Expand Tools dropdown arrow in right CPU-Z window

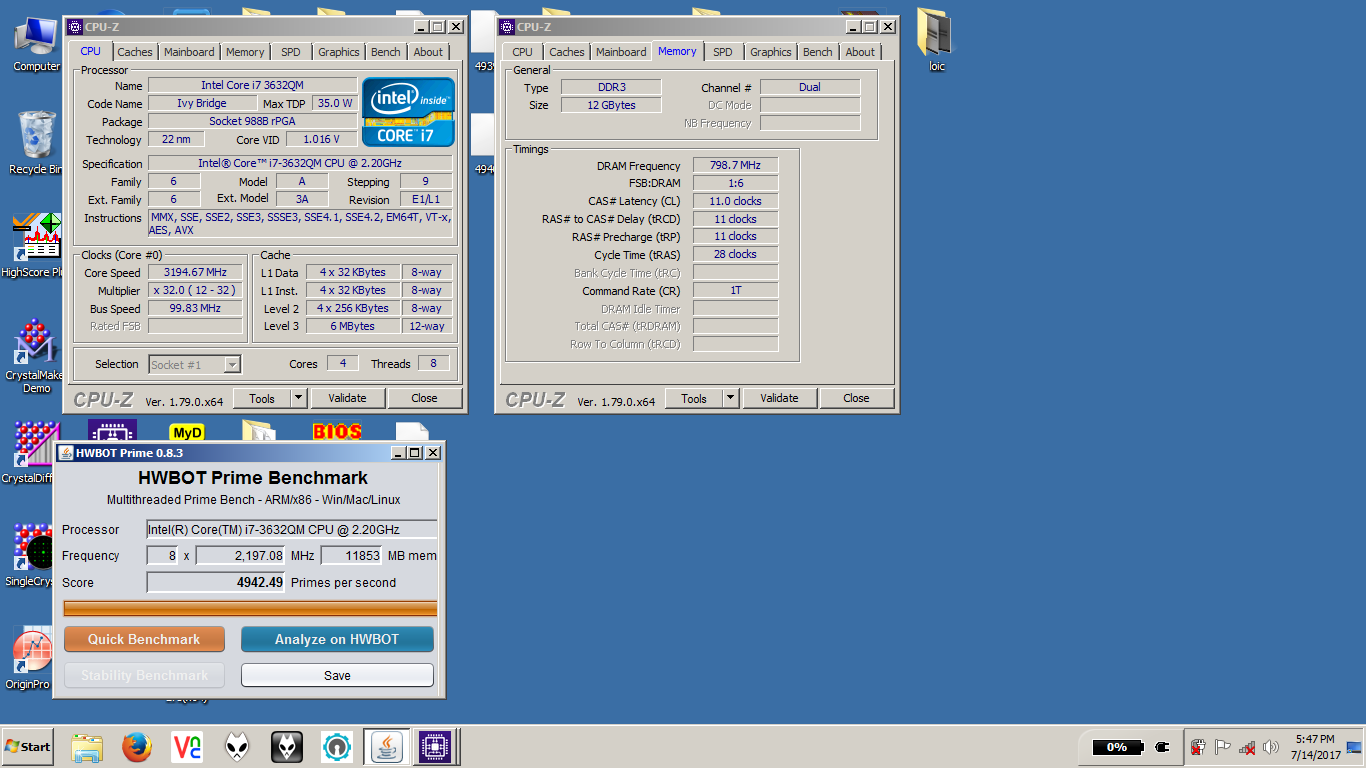coord(731,398)
